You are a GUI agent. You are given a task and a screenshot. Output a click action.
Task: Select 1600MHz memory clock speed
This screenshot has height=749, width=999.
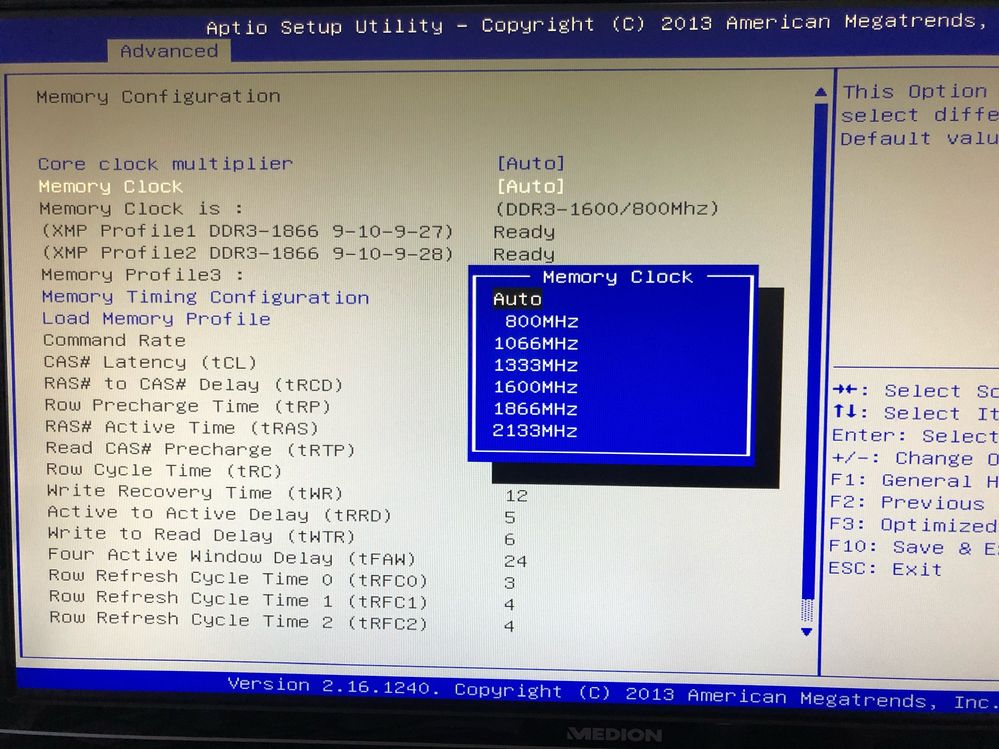[x=536, y=387]
